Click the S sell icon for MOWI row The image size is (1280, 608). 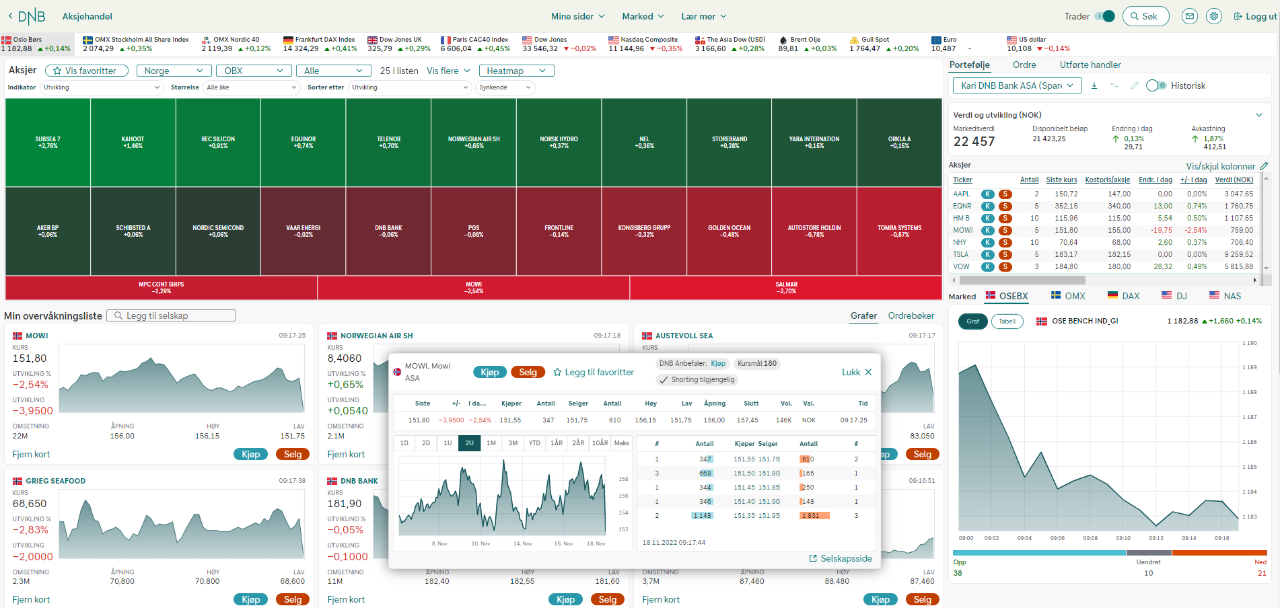click(1005, 230)
